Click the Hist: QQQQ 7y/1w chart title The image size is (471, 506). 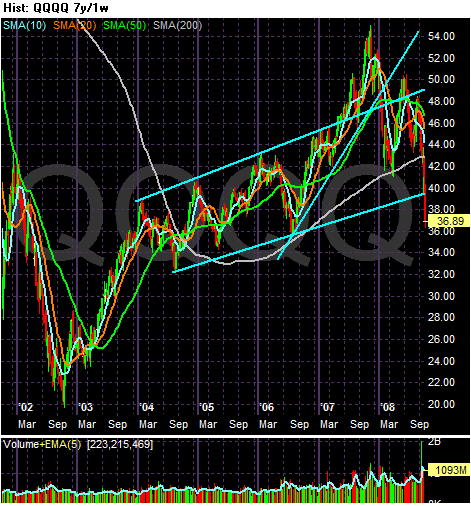(x=56, y=8)
